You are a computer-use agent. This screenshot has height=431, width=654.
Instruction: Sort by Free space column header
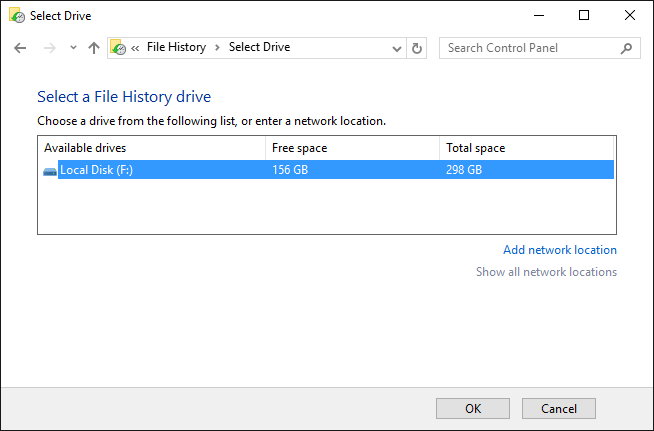[352, 148]
